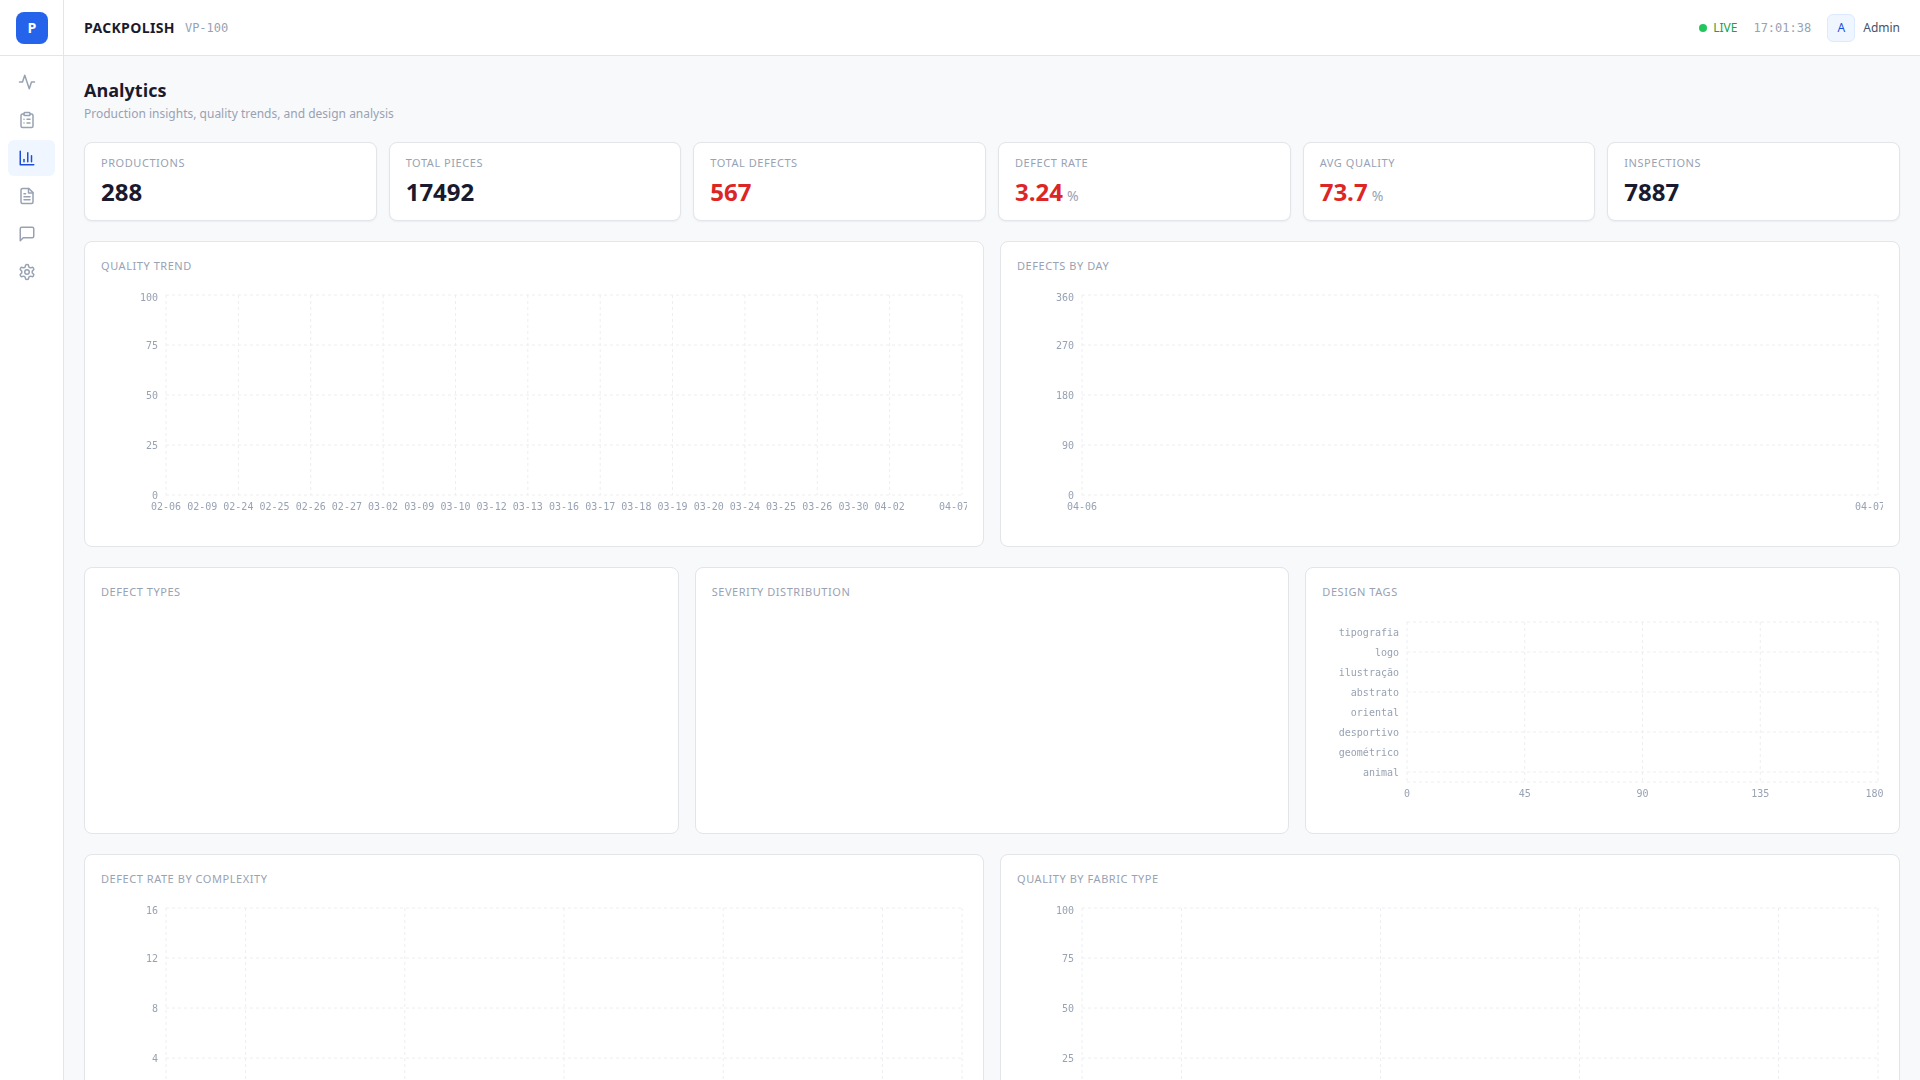Screen dimensions: 1920x1080
Task: Click the INSPECTIONS card showing 7887
Action: 1753,181
